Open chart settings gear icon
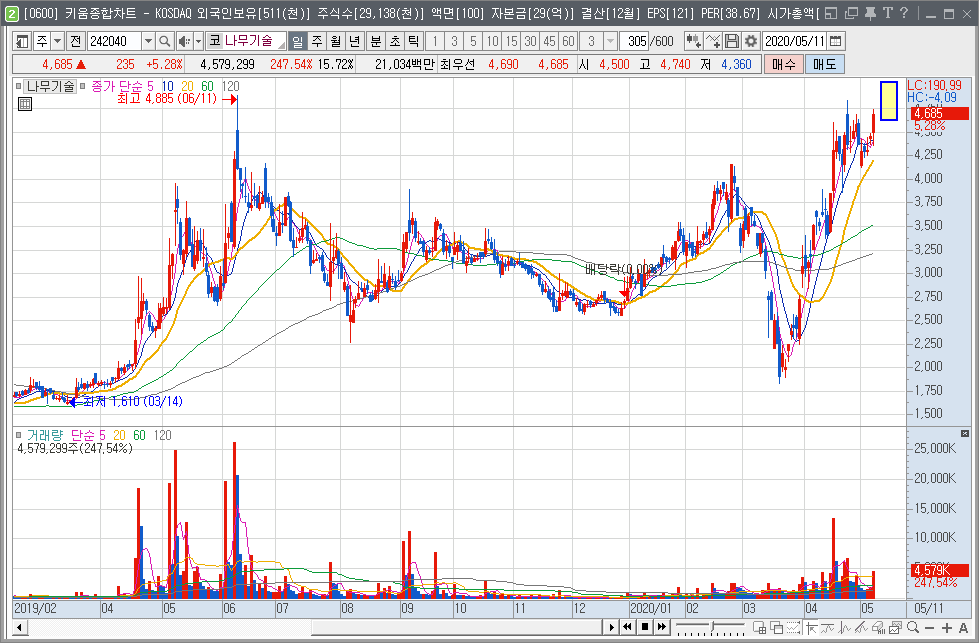This screenshot has width=979, height=643. click(x=751, y=41)
